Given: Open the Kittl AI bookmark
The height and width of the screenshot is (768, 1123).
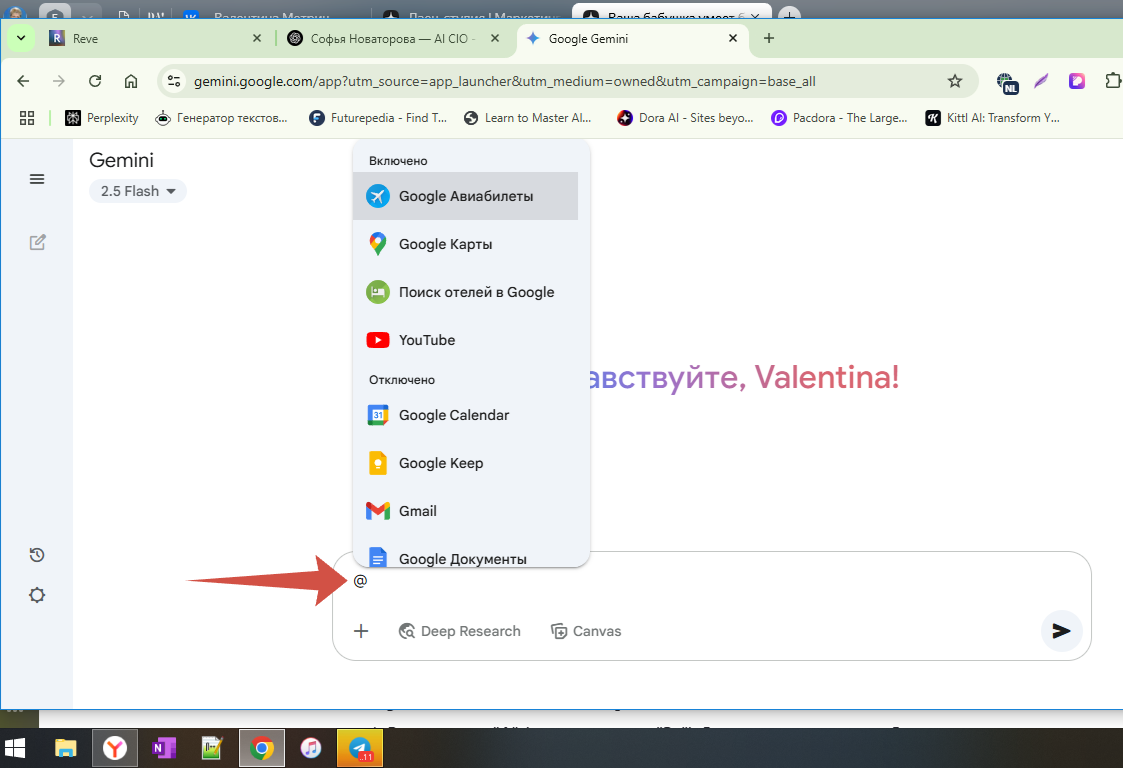Looking at the screenshot, I should (x=993, y=117).
